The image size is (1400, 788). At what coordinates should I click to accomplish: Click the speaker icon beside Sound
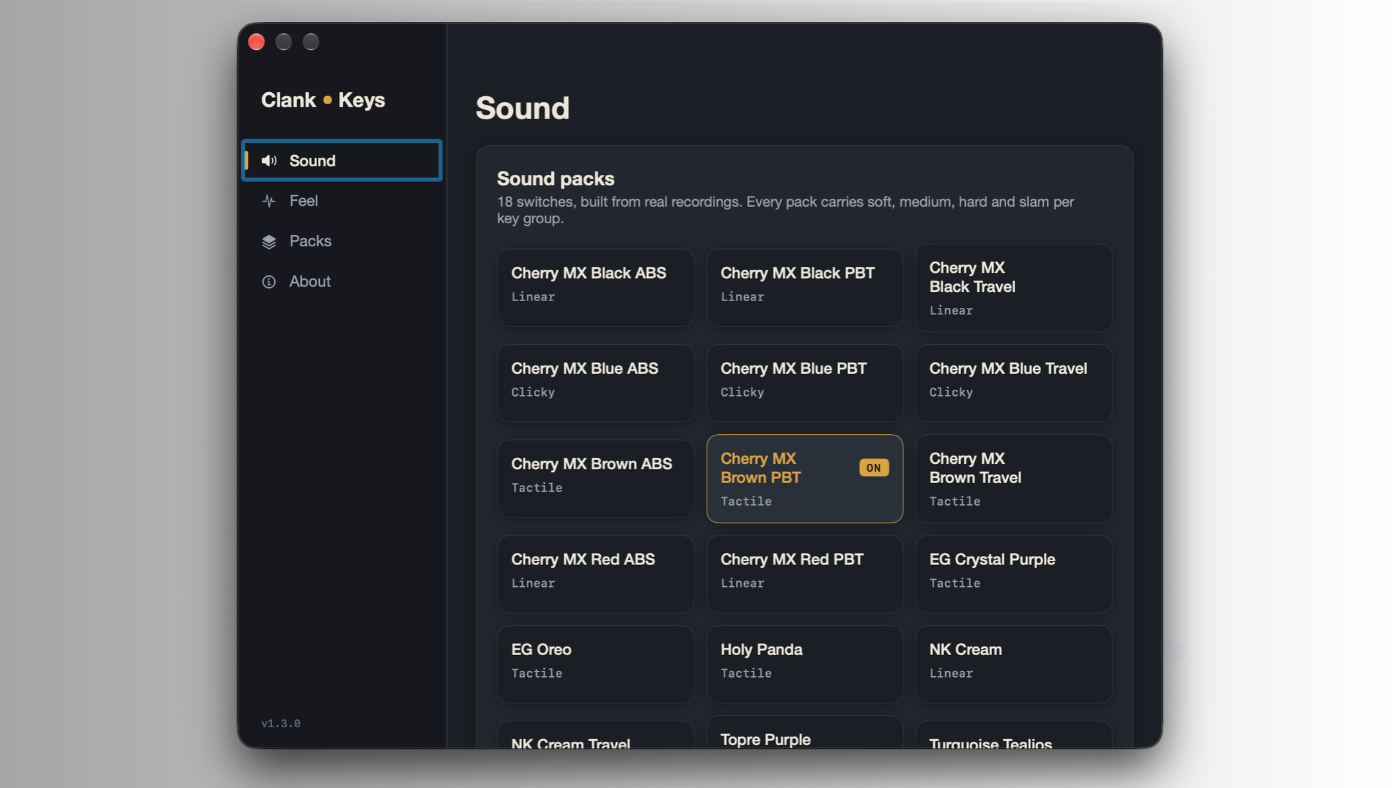[x=269, y=161]
